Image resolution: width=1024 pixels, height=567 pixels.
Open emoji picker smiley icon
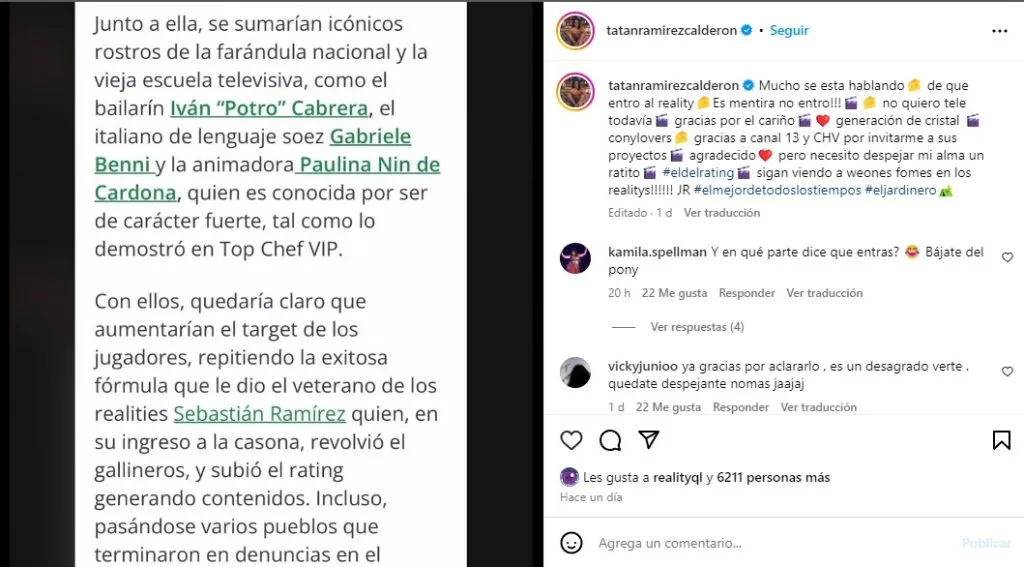[571, 543]
